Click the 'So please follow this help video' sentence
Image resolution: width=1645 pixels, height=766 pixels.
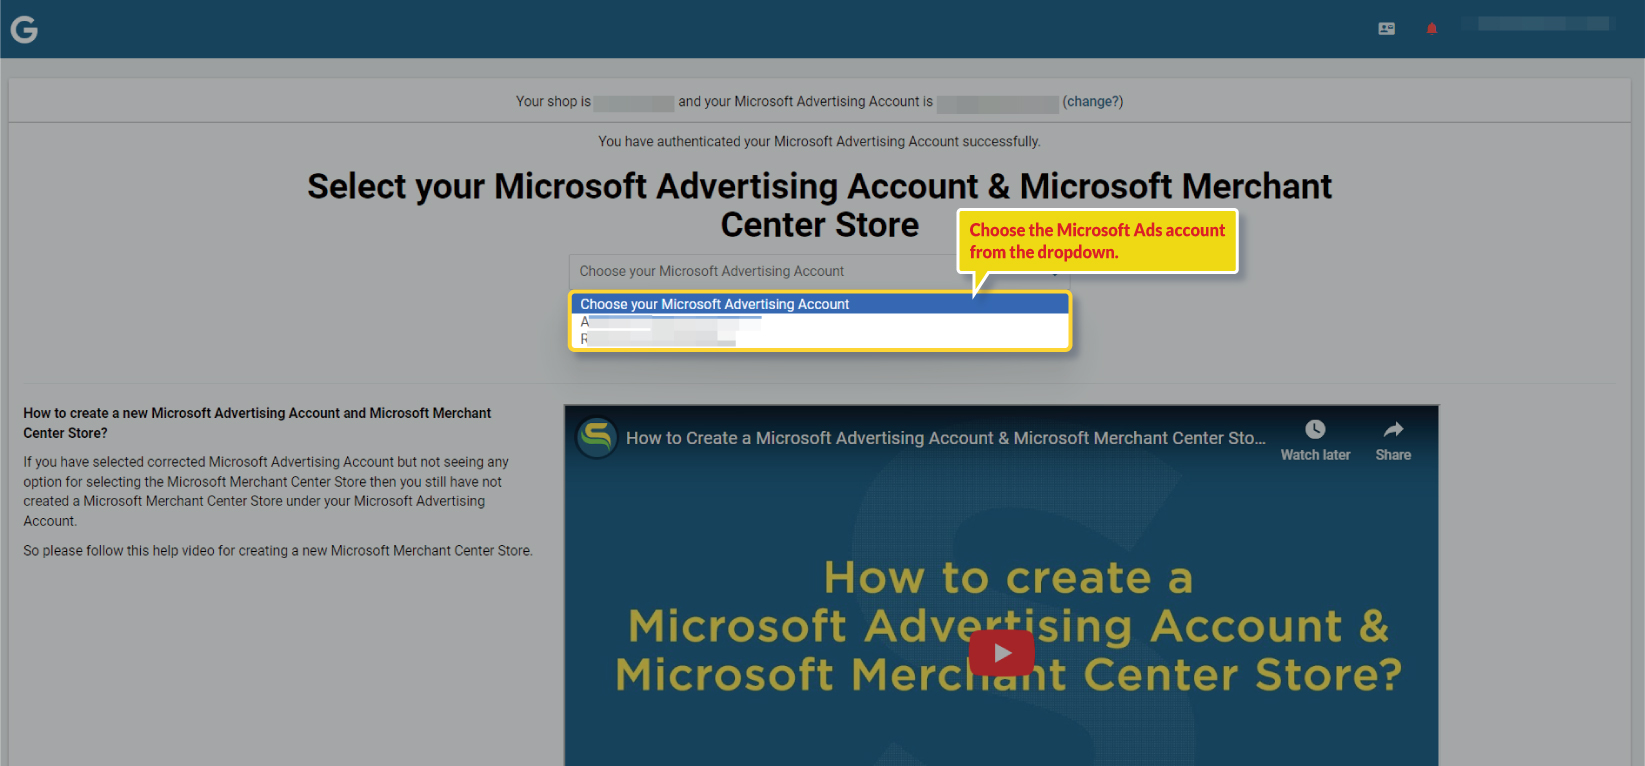tap(278, 551)
